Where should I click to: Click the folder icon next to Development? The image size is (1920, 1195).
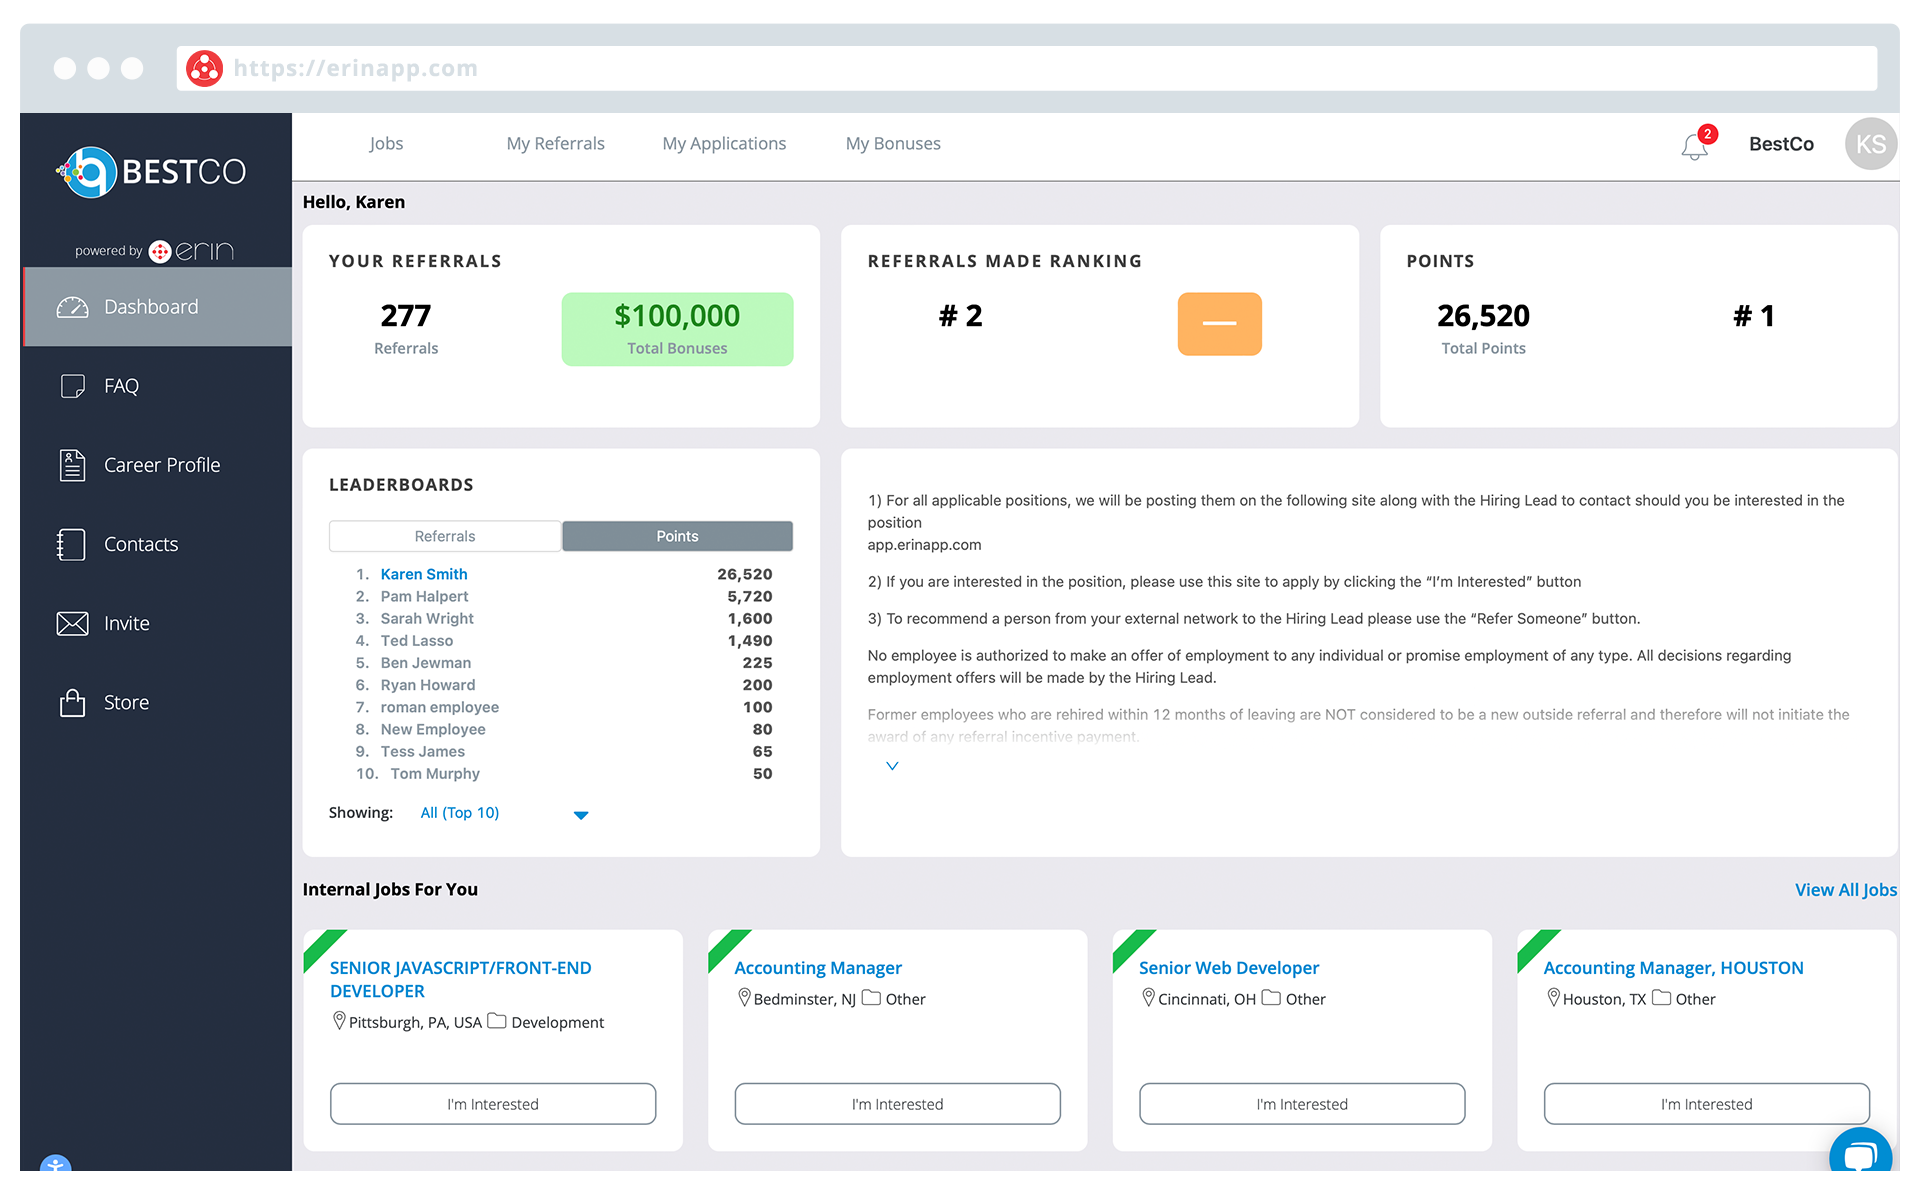pyautogui.click(x=496, y=1021)
